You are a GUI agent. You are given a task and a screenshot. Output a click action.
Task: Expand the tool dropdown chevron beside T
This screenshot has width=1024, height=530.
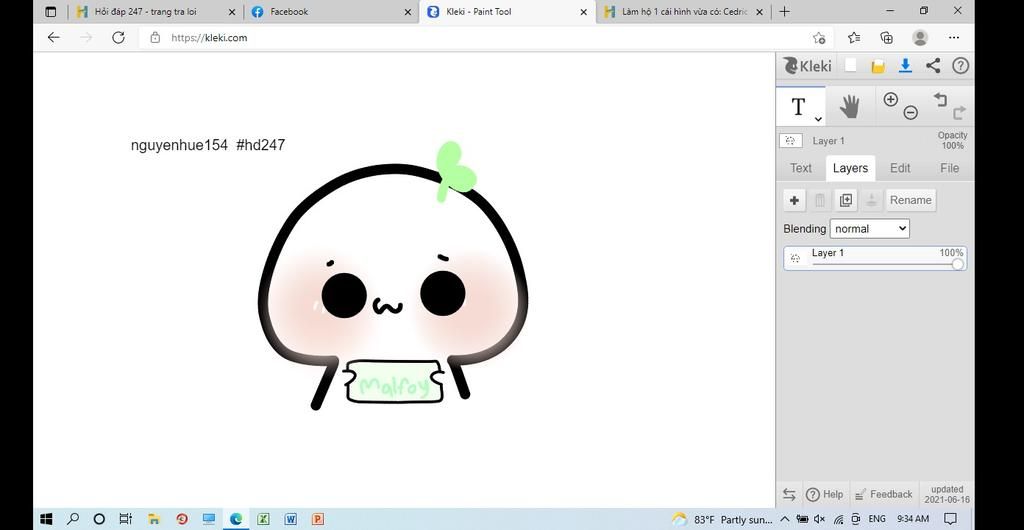(818, 119)
